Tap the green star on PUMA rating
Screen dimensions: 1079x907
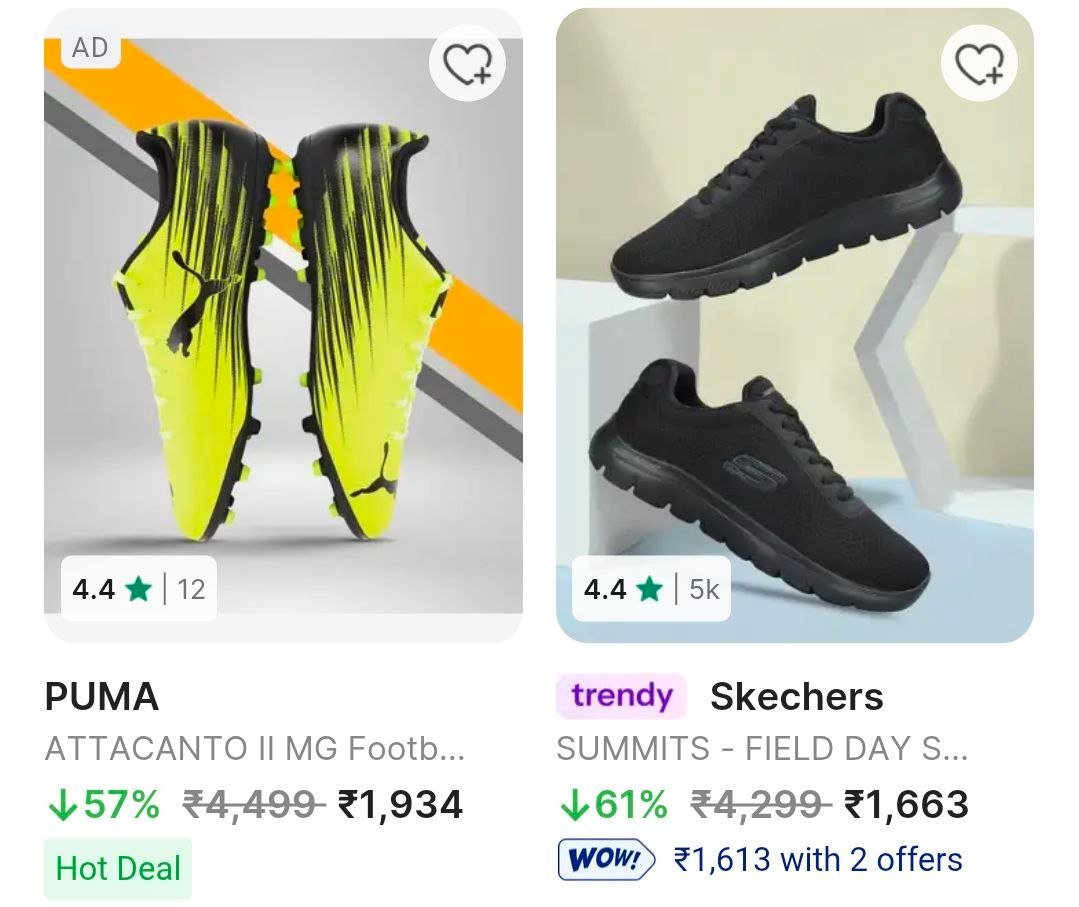139,589
